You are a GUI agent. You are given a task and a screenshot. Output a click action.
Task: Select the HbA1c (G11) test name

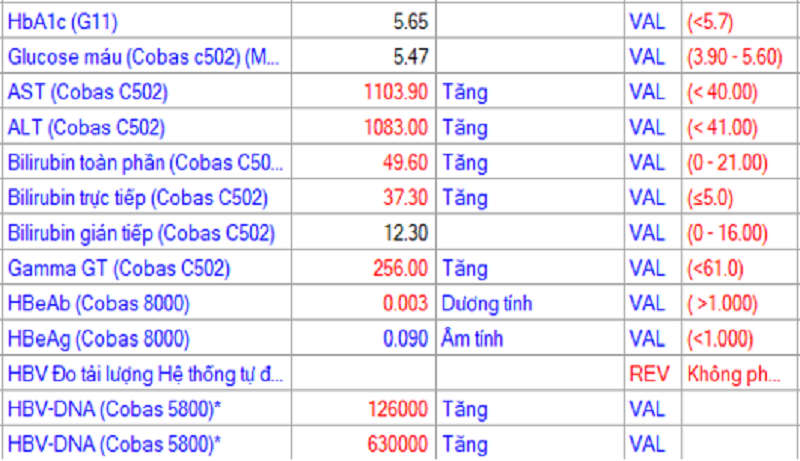click(68, 19)
